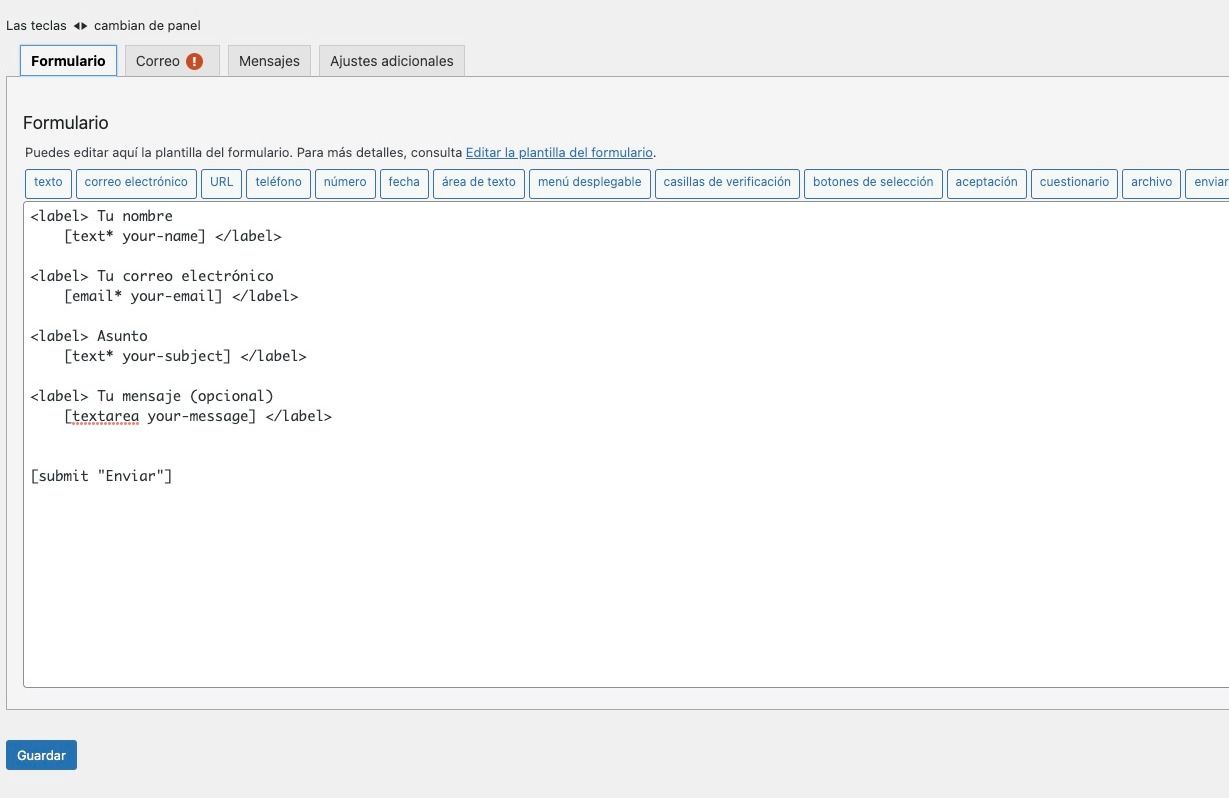Open the Correo tab
The image size is (1229, 798).
pos(171,61)
